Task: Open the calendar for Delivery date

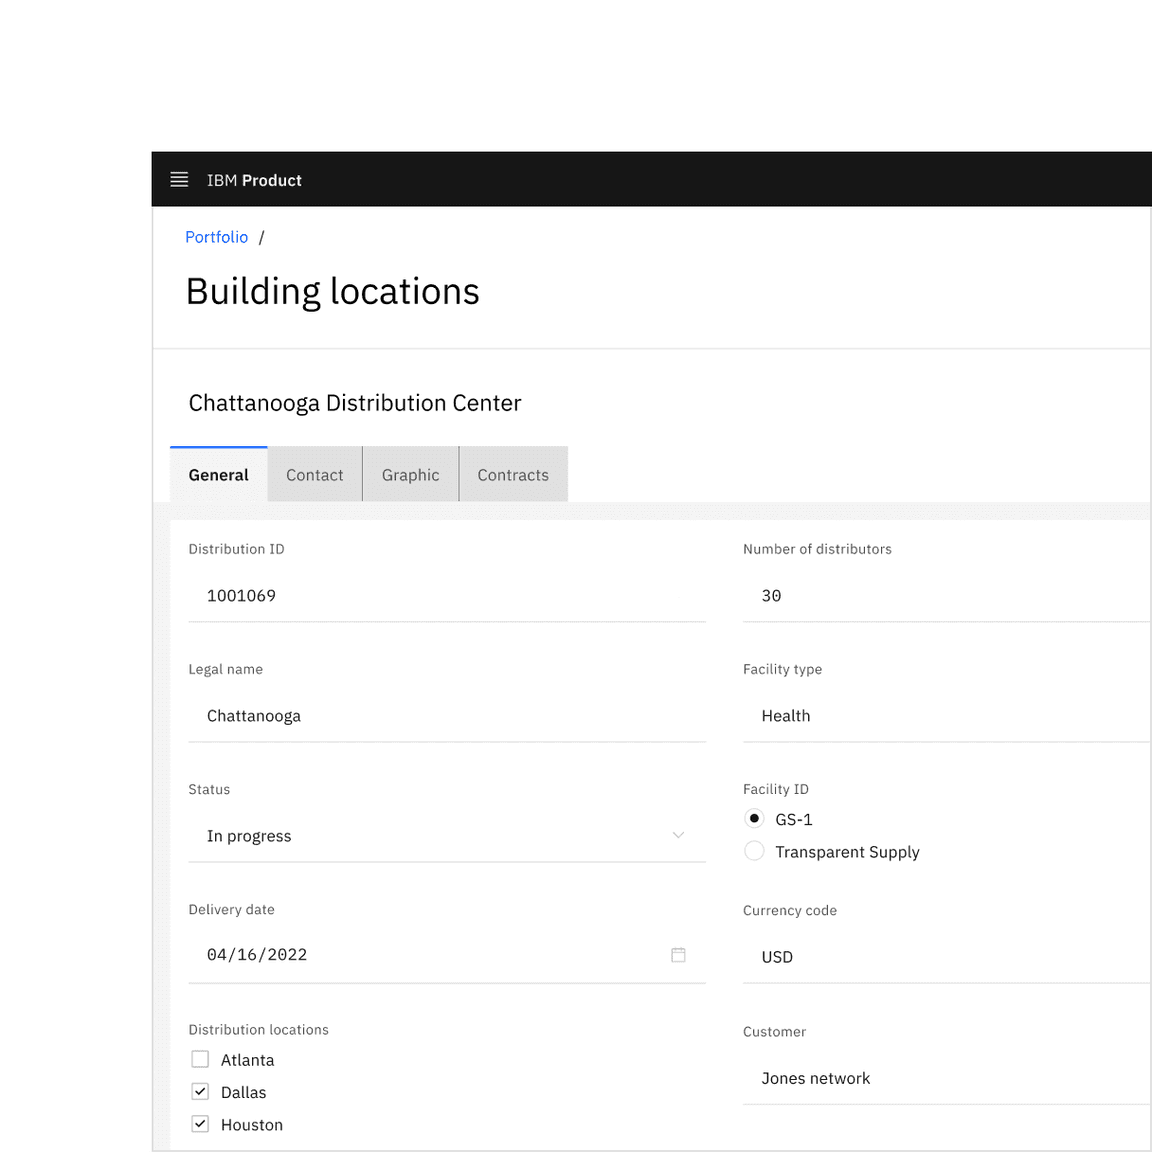Action: [x=678, y=955]
